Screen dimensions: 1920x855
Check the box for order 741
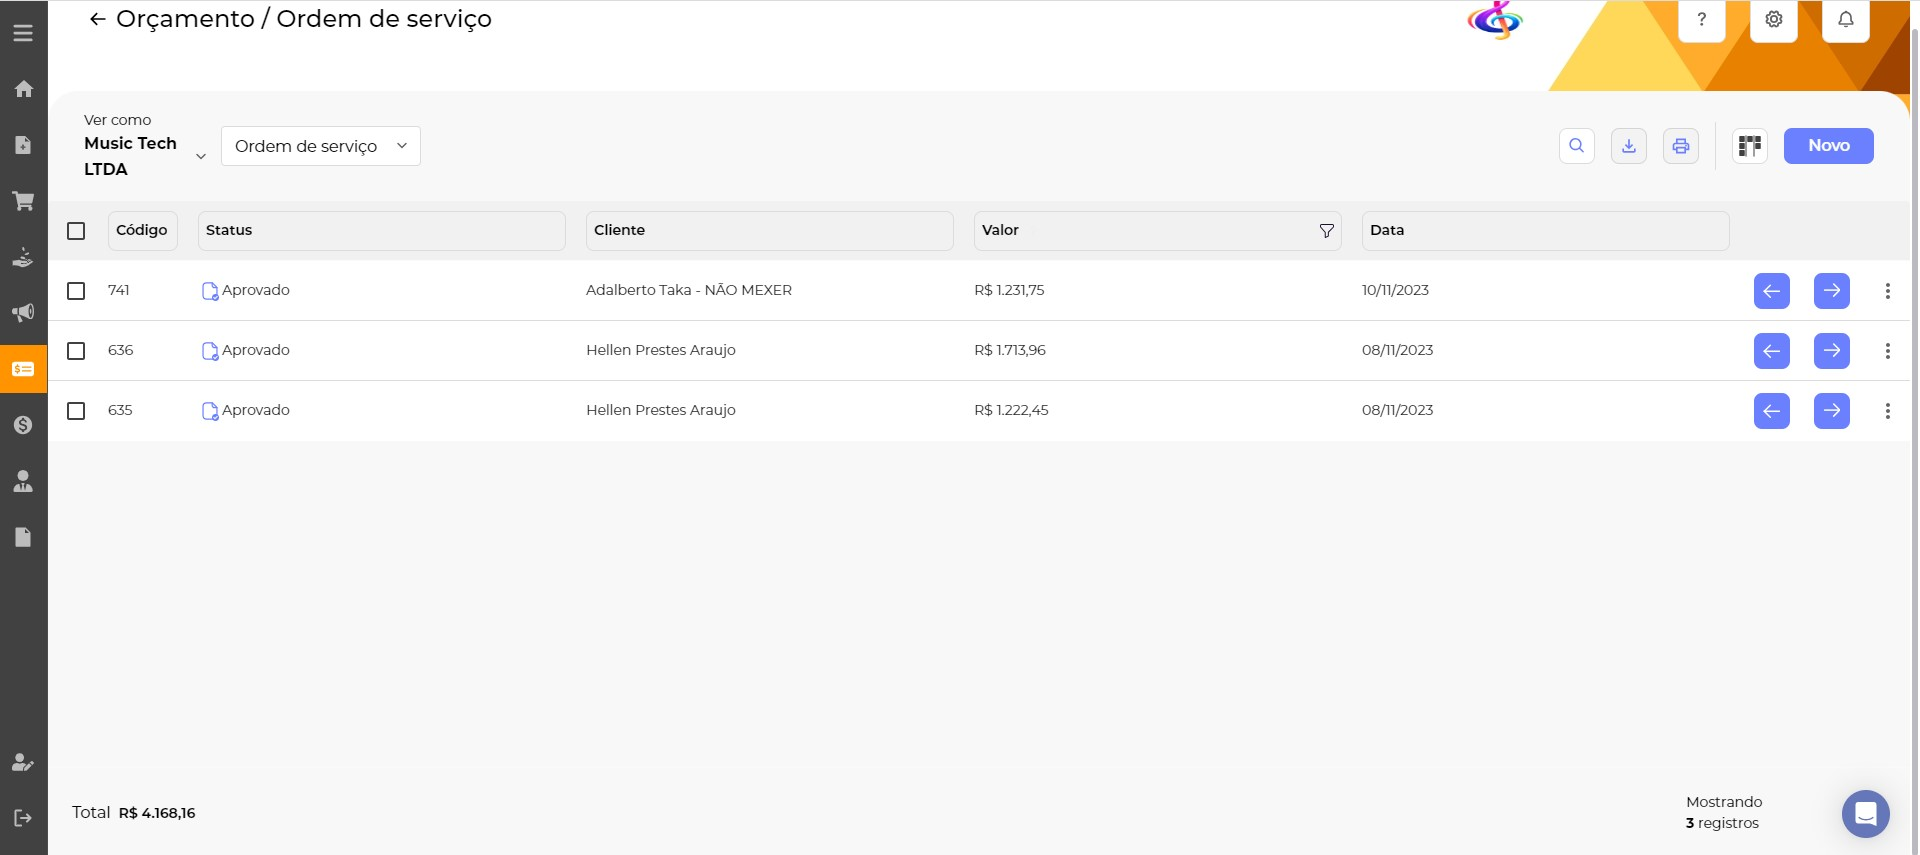(76, 291)
